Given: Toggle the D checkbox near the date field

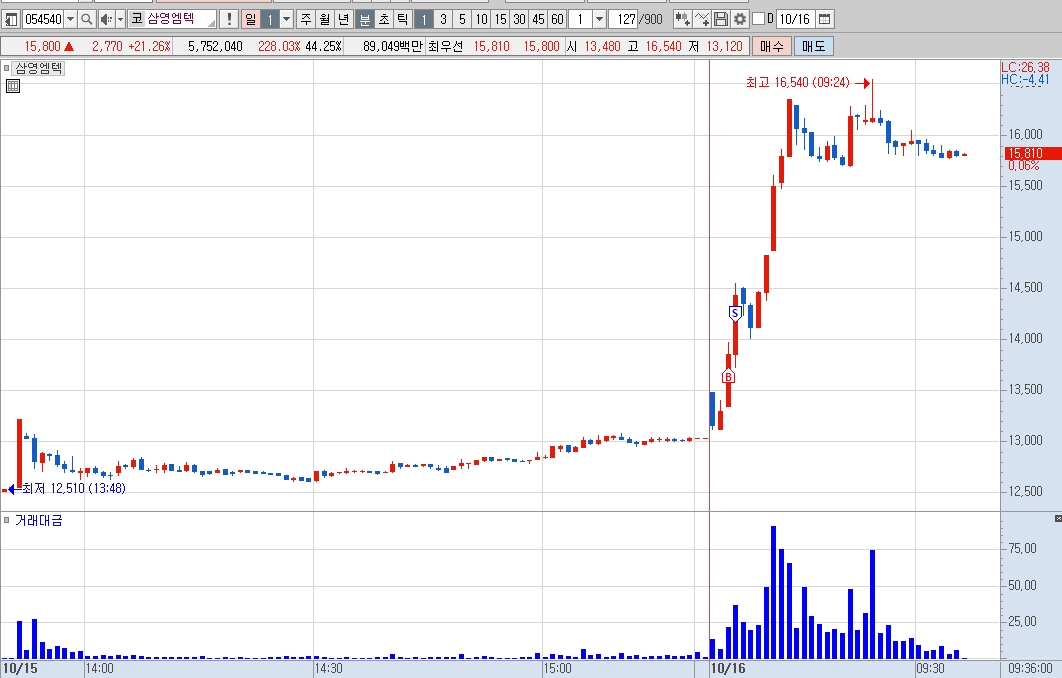Looking at the screenshot, I should coord(759,19).
